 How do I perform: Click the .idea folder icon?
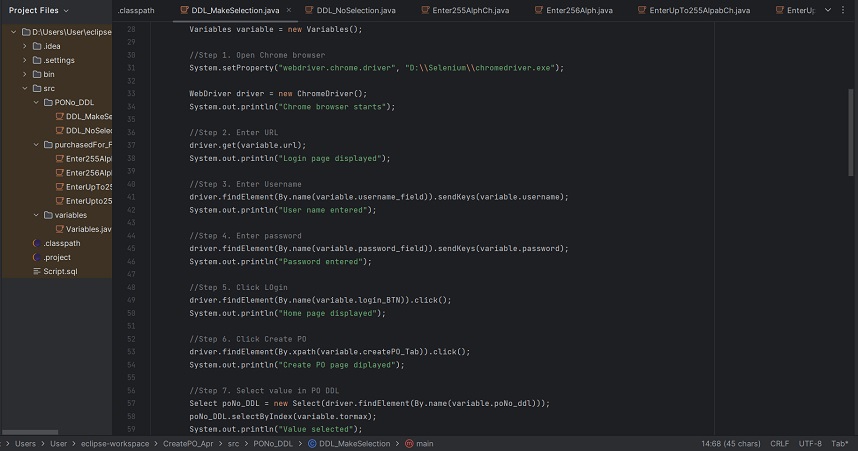[37, 46]
